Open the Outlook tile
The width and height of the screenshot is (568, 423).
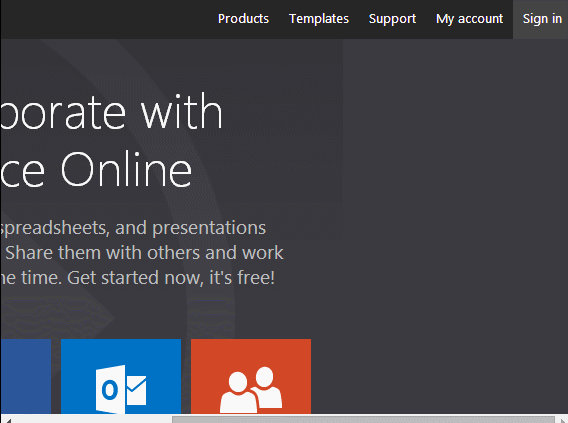click(121, 377)
